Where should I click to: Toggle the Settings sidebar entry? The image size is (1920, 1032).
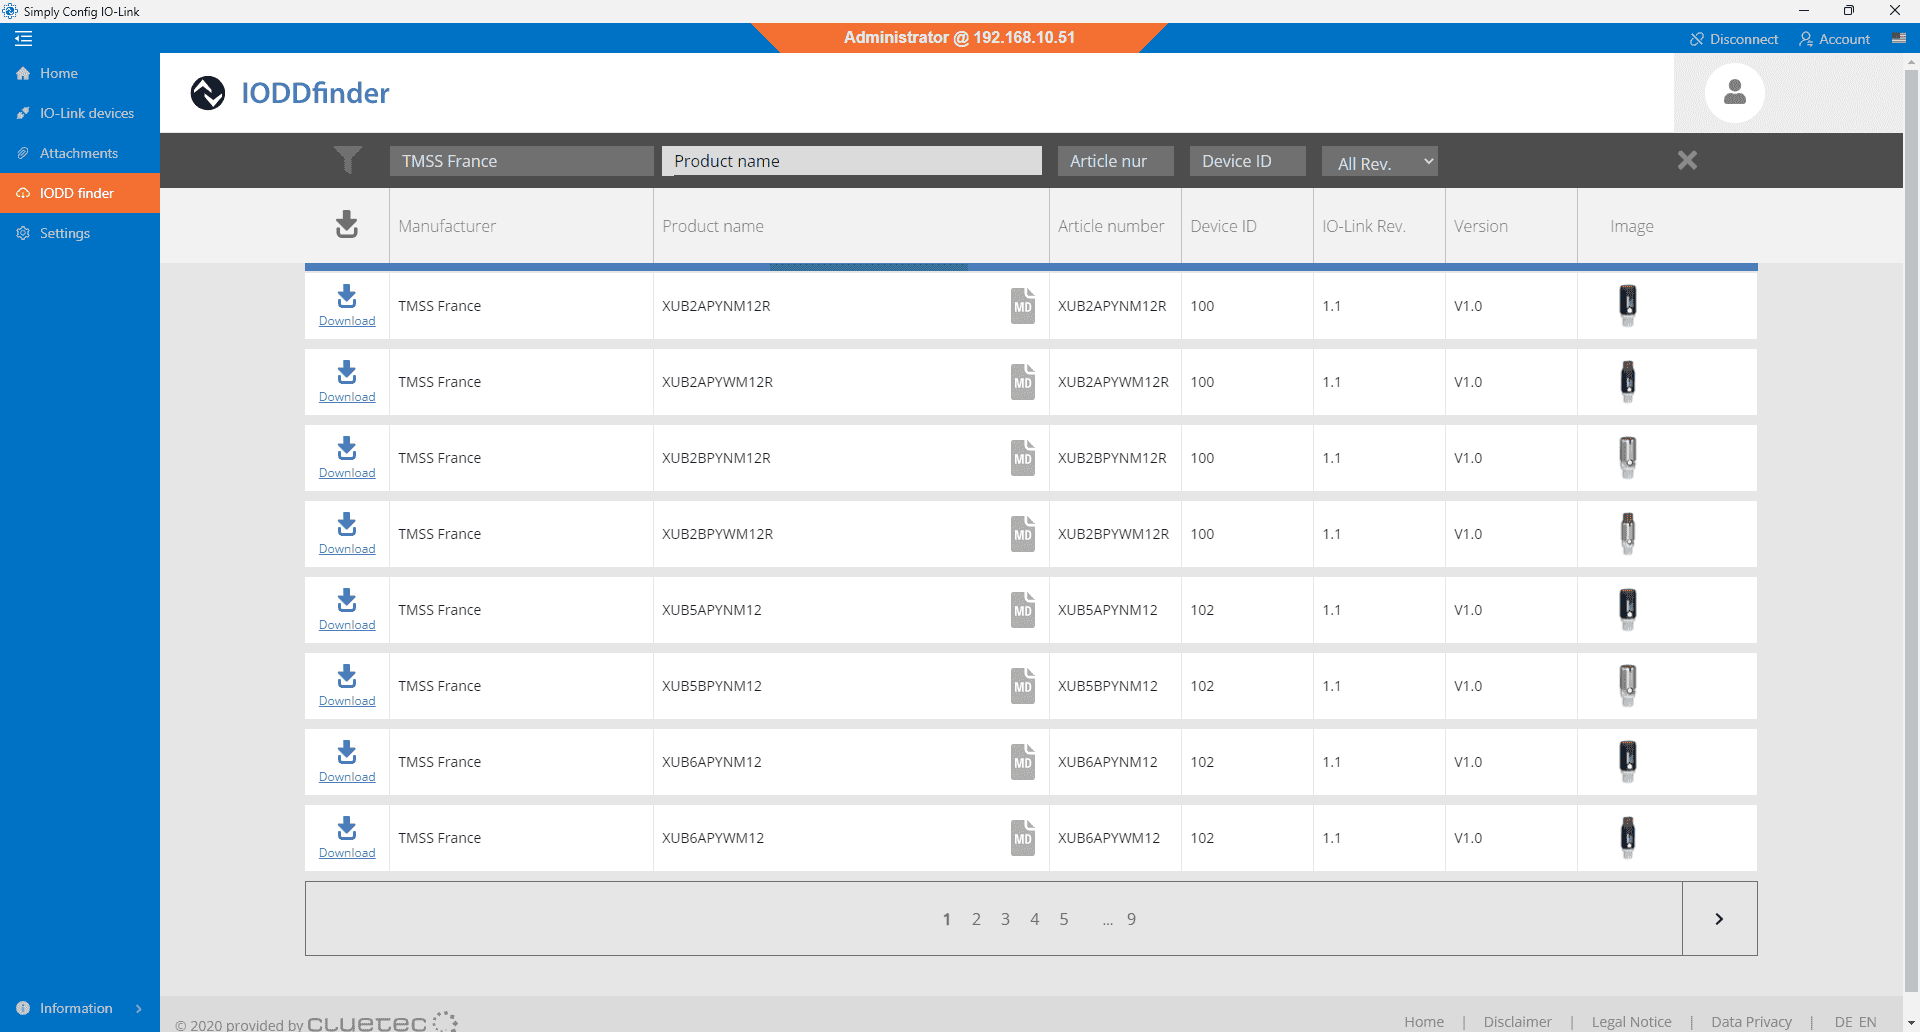tap(64, 233)
